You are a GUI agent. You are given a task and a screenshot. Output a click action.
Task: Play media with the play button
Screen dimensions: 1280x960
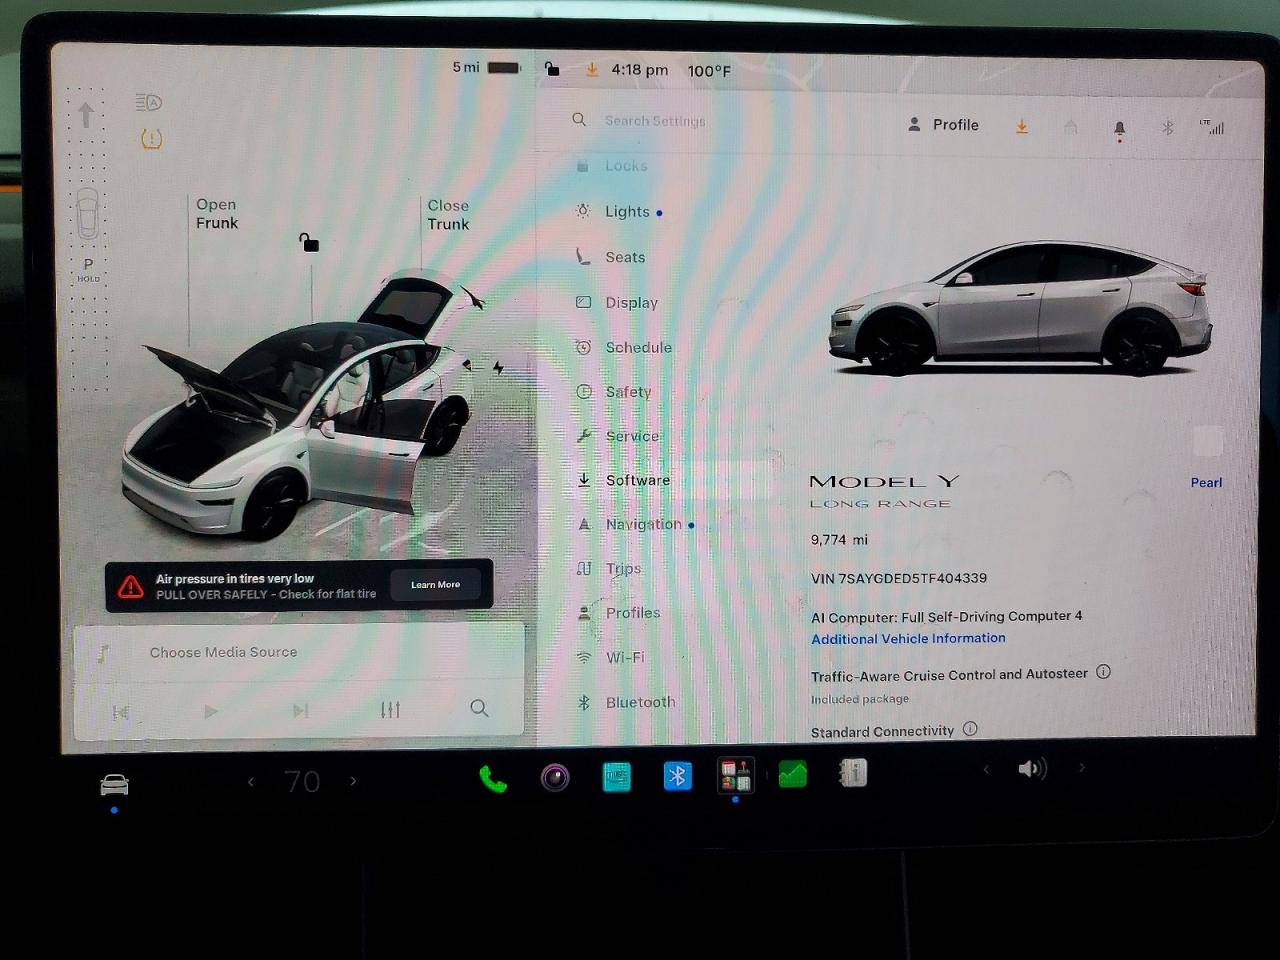click(x=210, y=711)
